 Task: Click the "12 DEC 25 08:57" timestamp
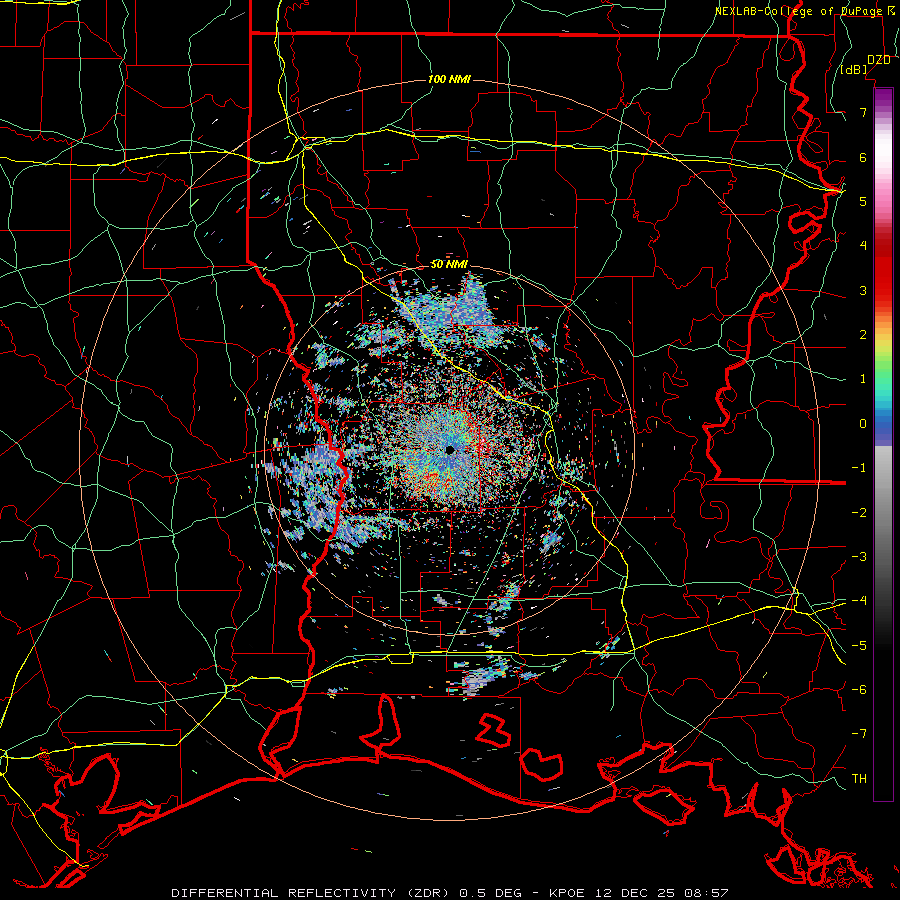click(x=660, y=893)
